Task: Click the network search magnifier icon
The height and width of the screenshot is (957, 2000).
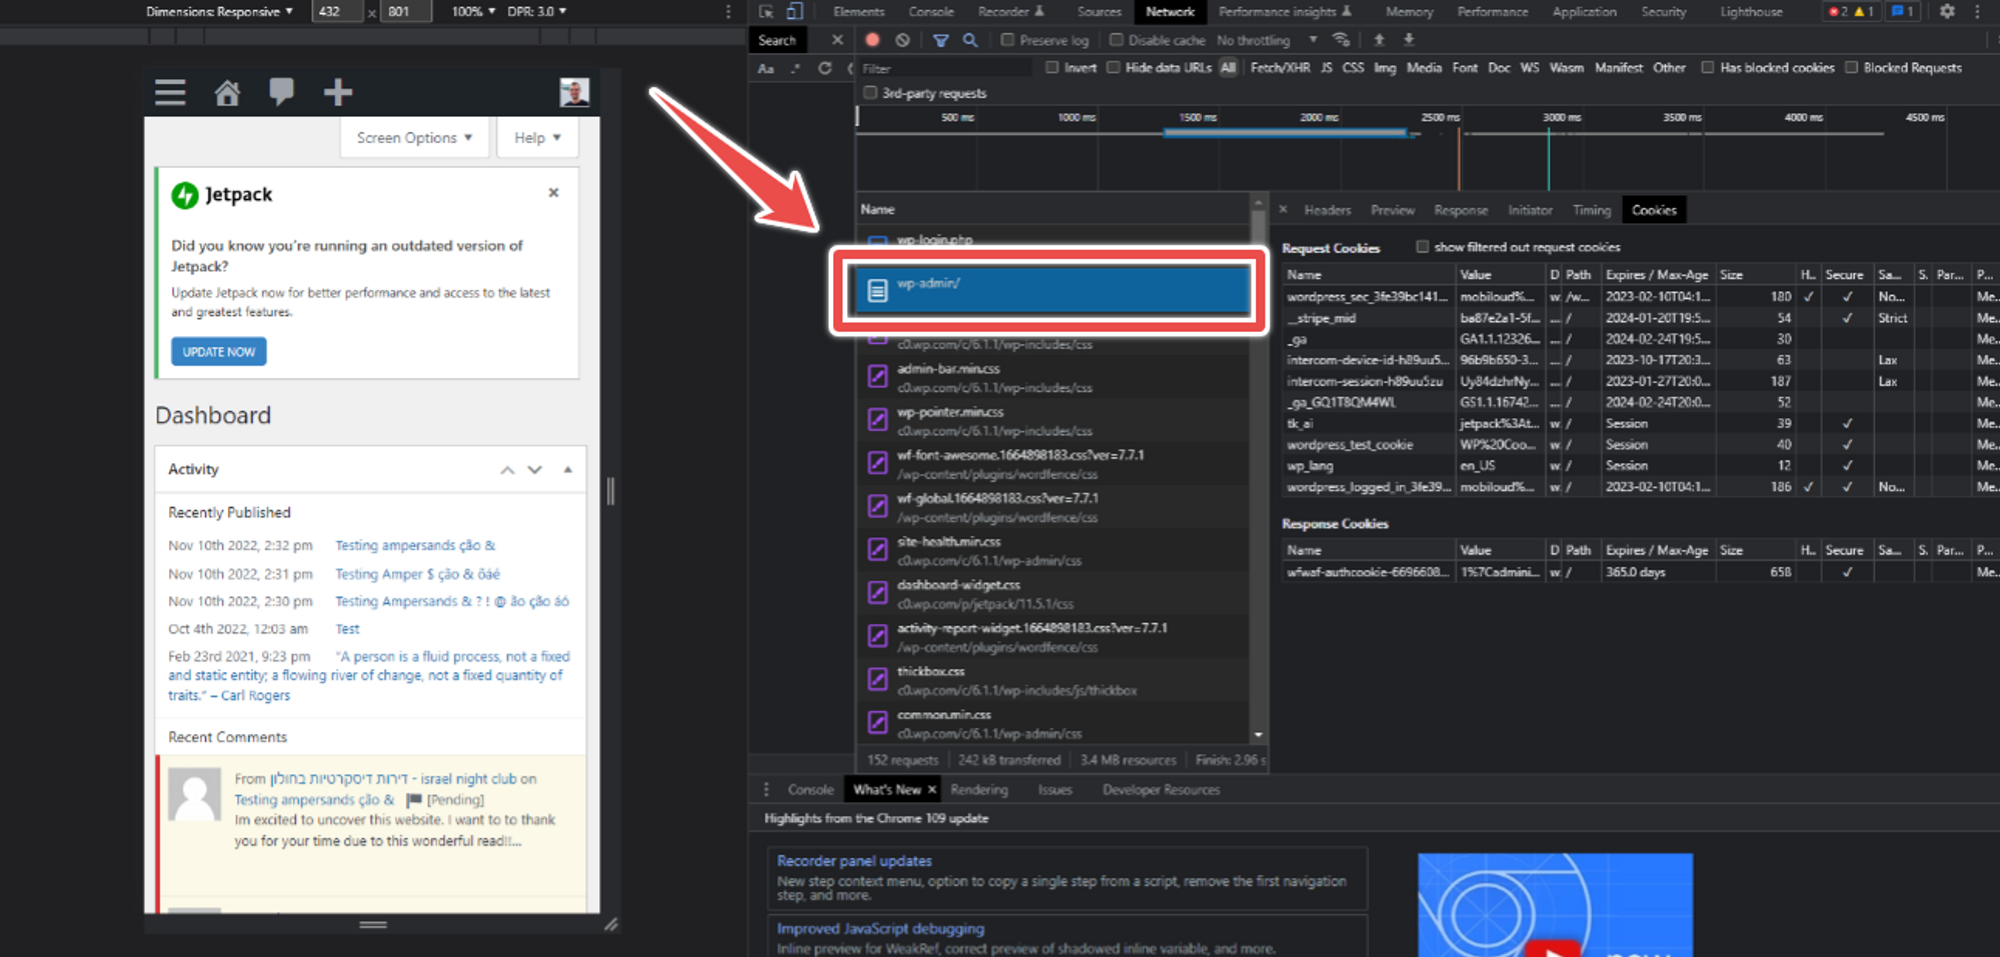Action: pyautogui.click(x=970, y=40)
